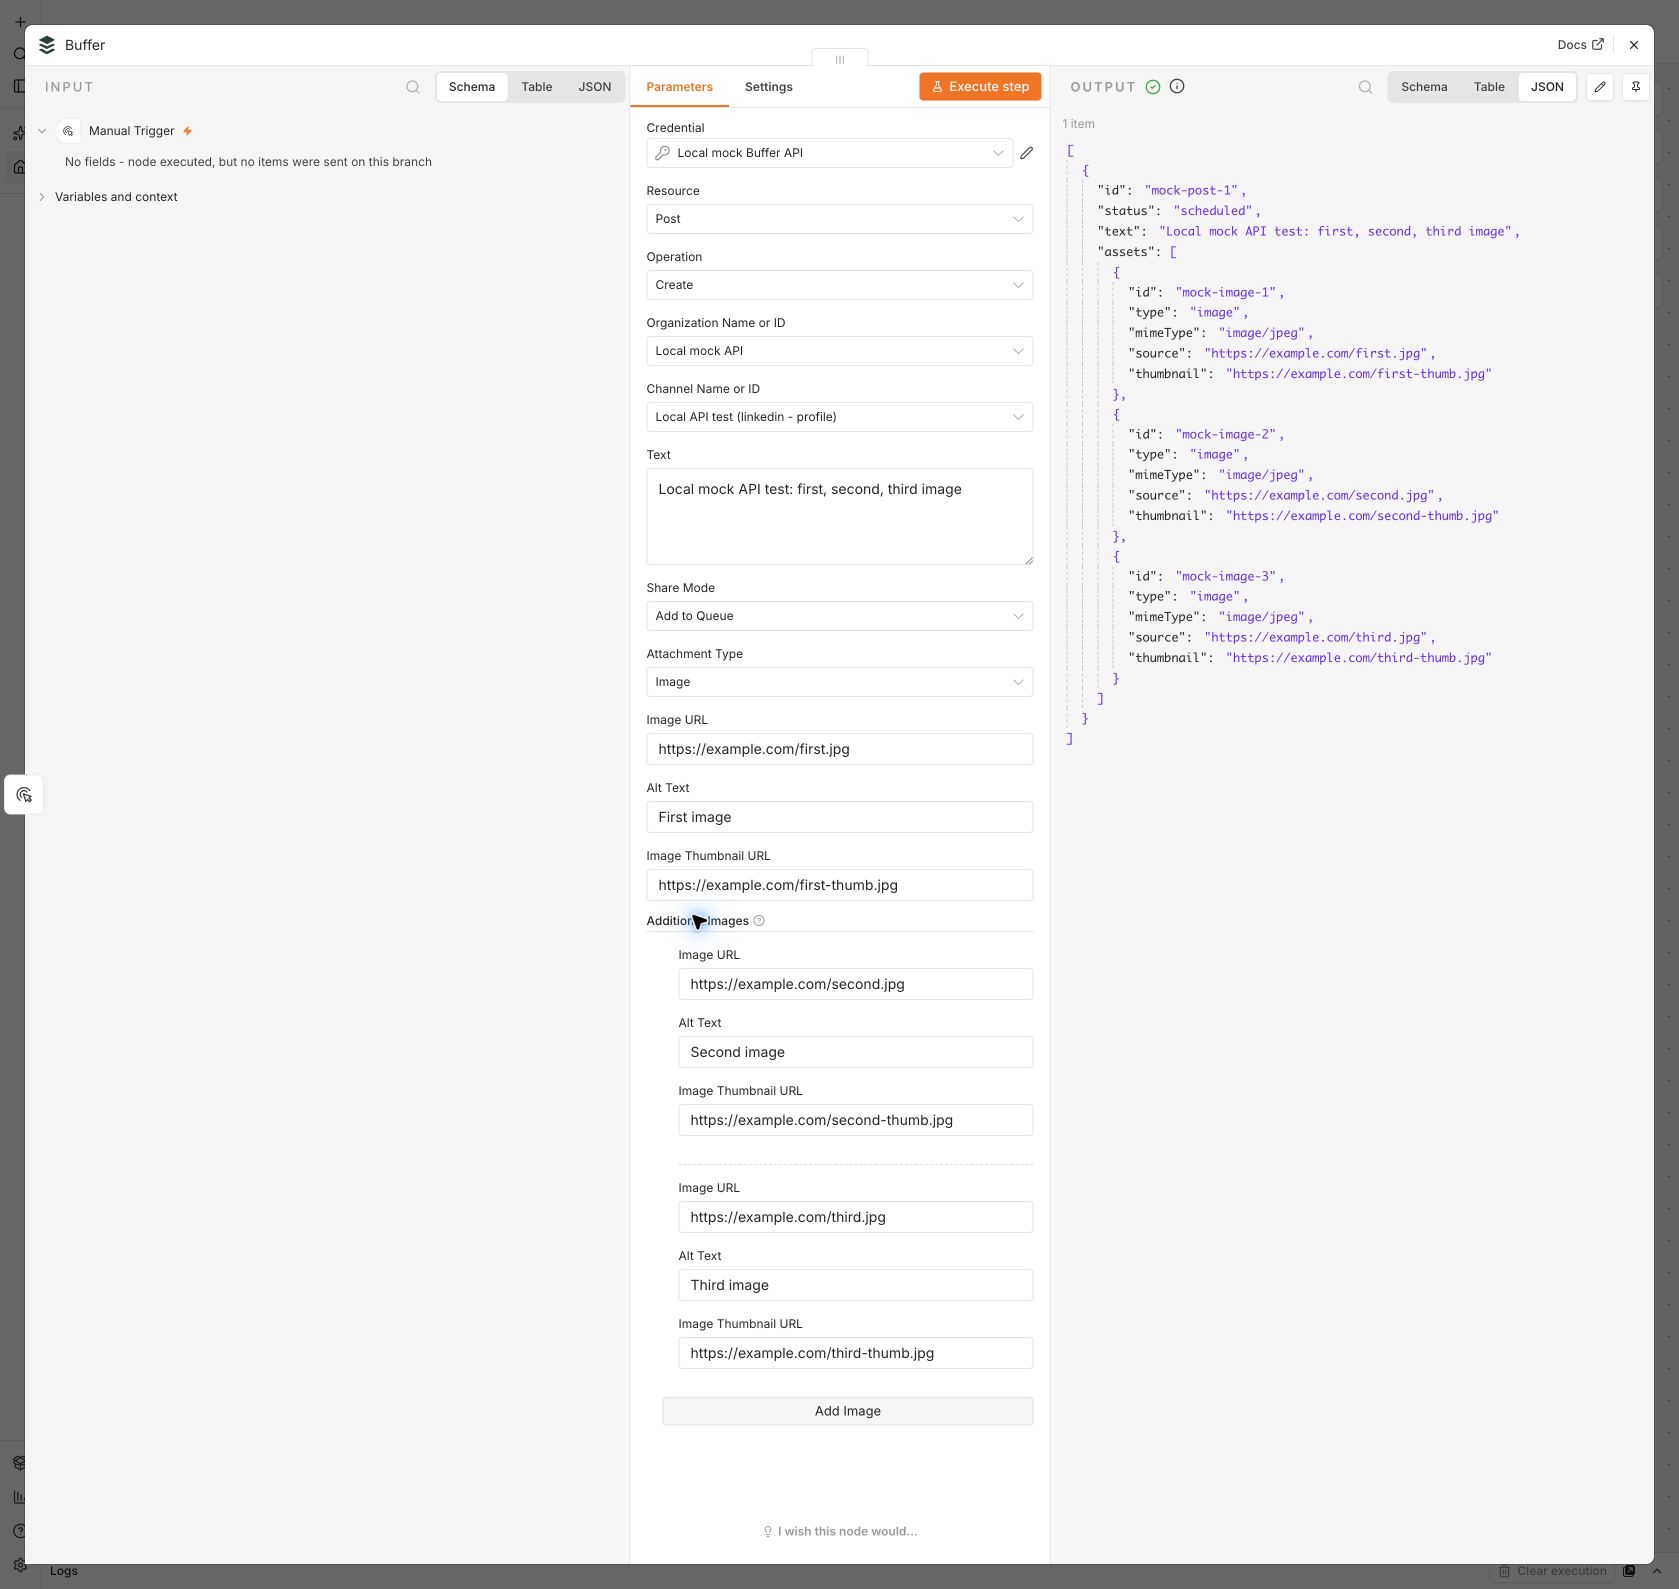Viewport: 1679px width, 1589px height.
Task: Edit the credential with the pencil icon
Action: pyautogui.click(x=1026, y=153)
